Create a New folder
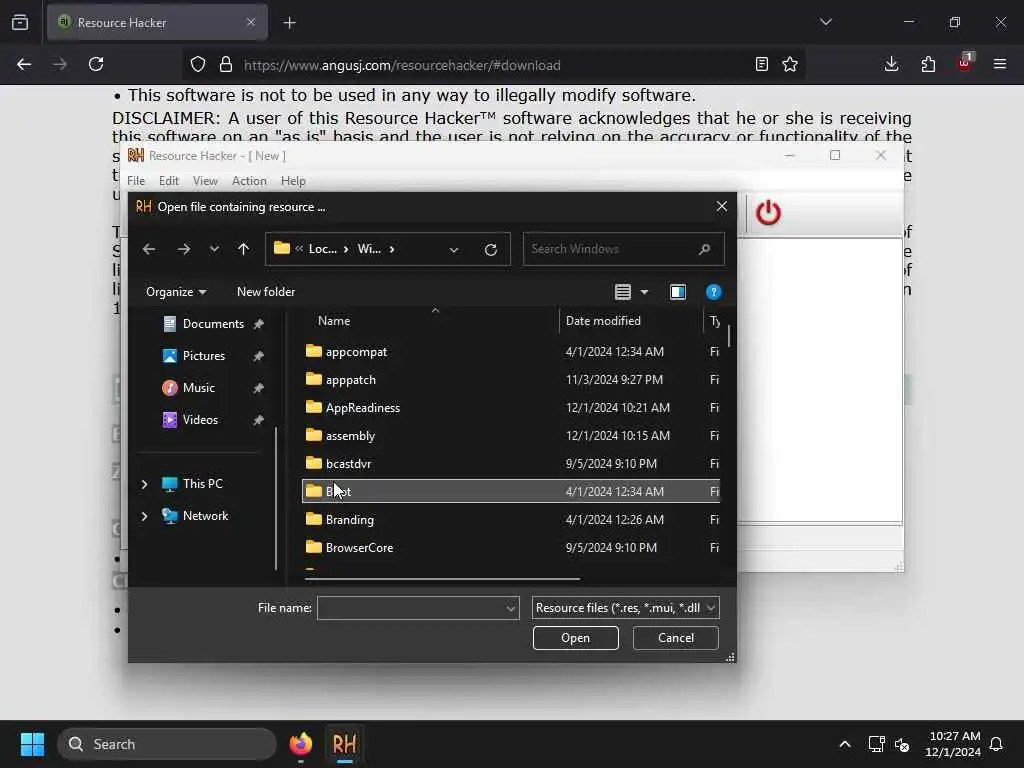The image size is (1024, 768). click(266, 292)
